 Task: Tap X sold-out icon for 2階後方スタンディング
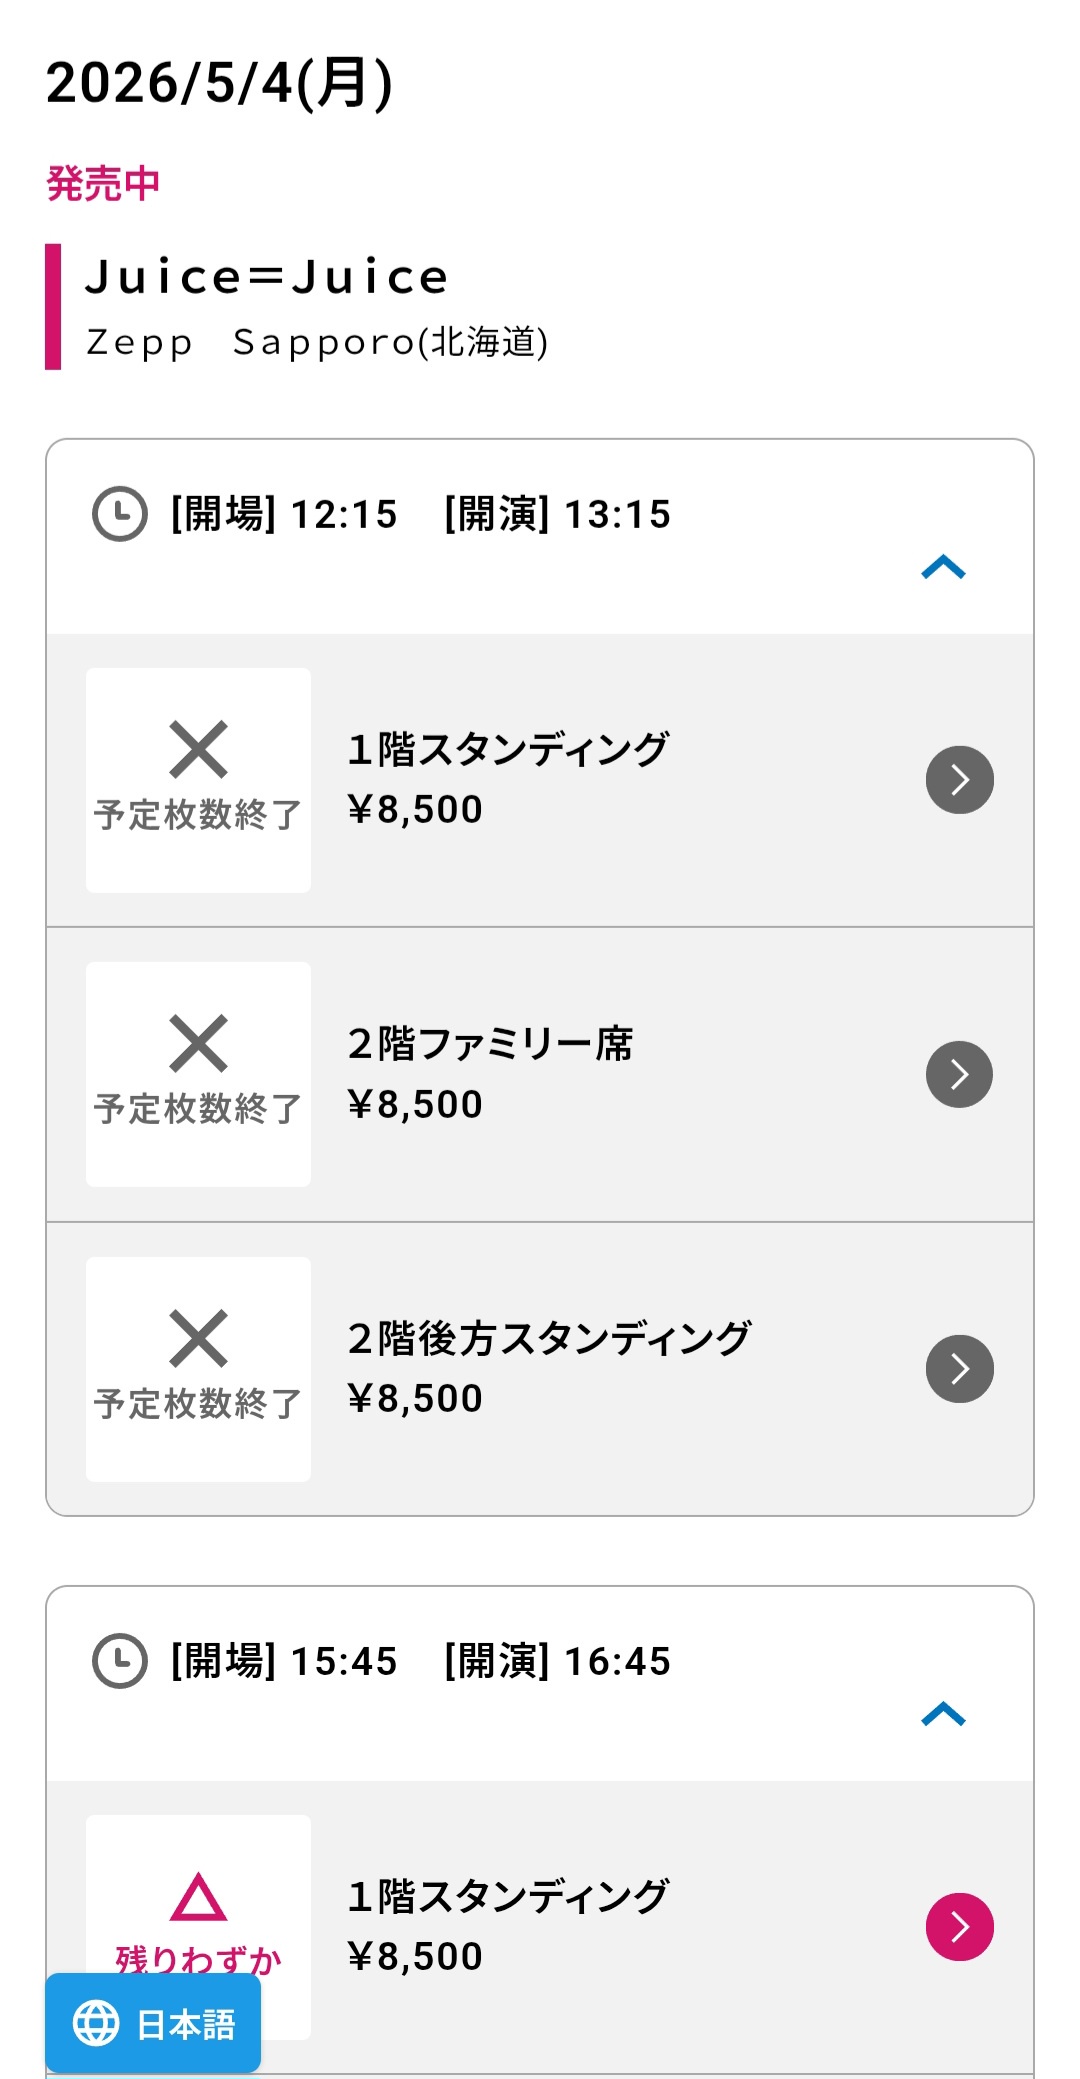198,1338
